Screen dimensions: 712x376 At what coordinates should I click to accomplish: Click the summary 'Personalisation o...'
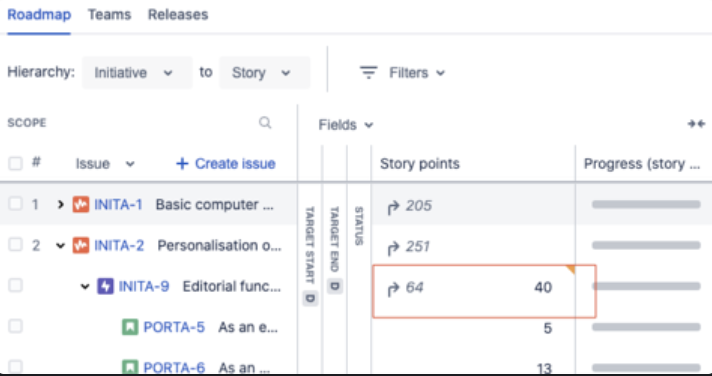pyautogui.click(x=219, y=246)
